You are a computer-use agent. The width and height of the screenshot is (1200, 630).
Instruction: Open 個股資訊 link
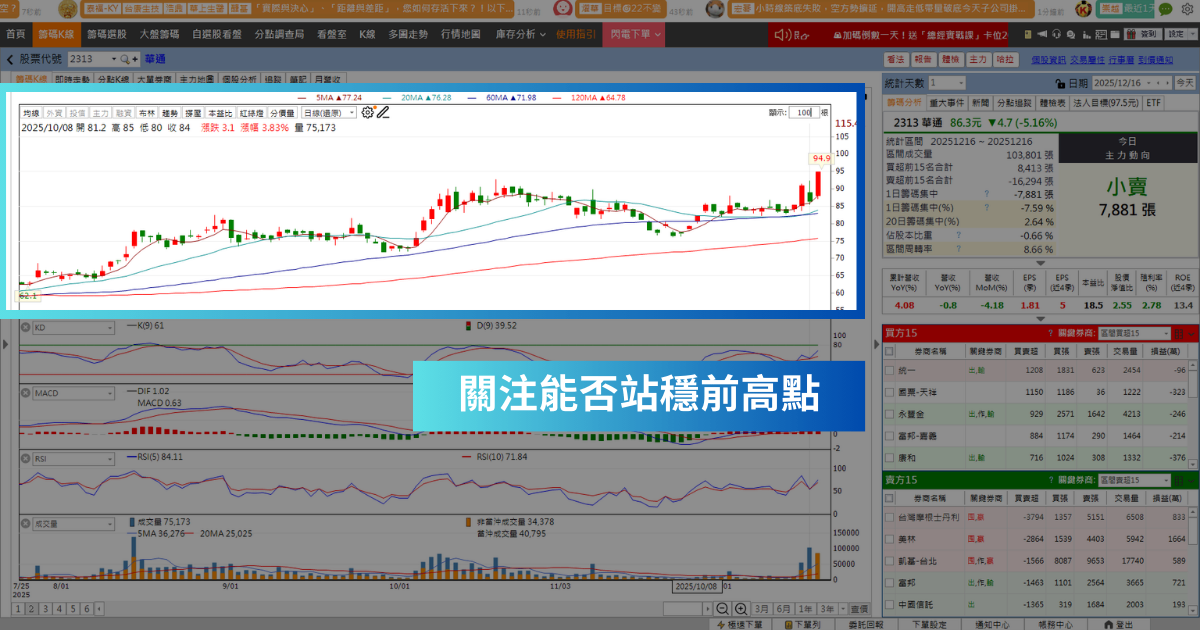click(x=1048, y=59)
